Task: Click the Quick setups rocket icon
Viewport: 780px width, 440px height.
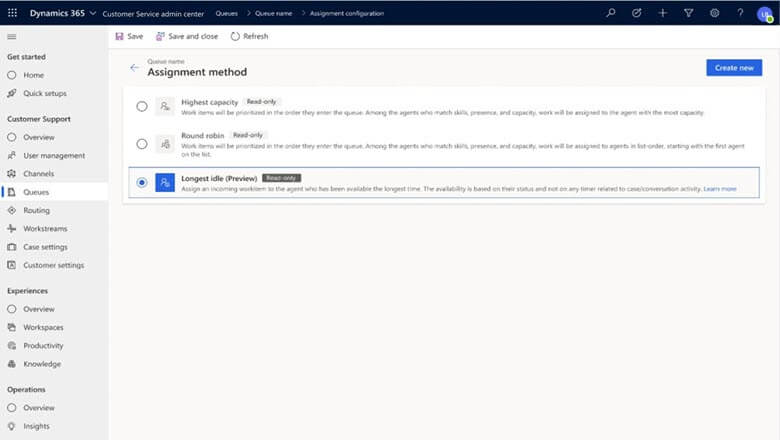Action: (12, 93)
